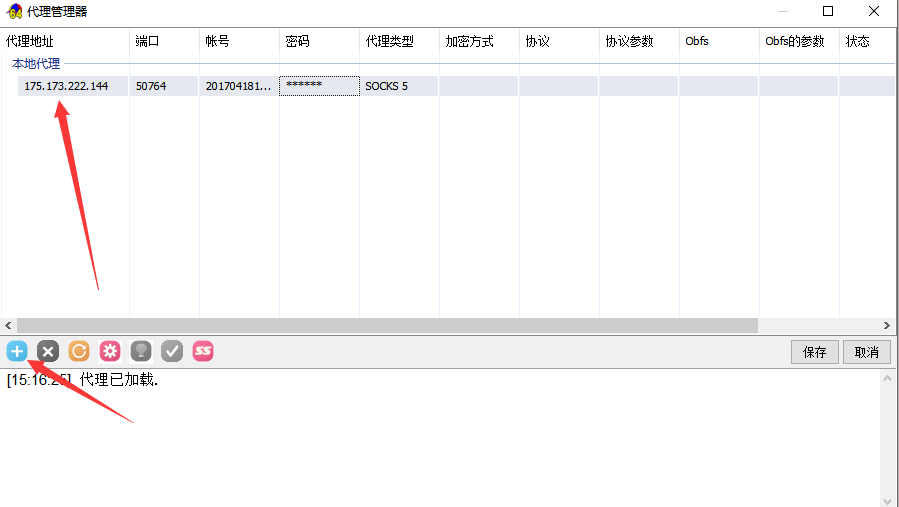The width and height of the screenshot is (899, 507).
Task: Click the log panel scroll down arrow
Action: 888,501
